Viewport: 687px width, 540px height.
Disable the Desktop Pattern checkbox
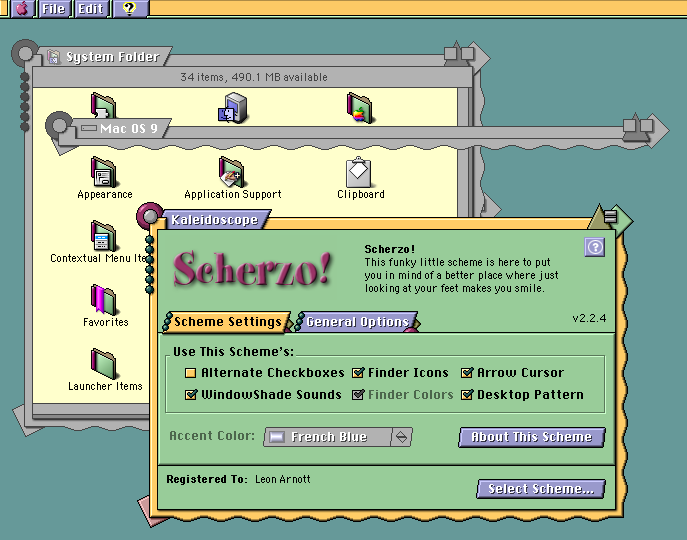[x=467, y=395]
